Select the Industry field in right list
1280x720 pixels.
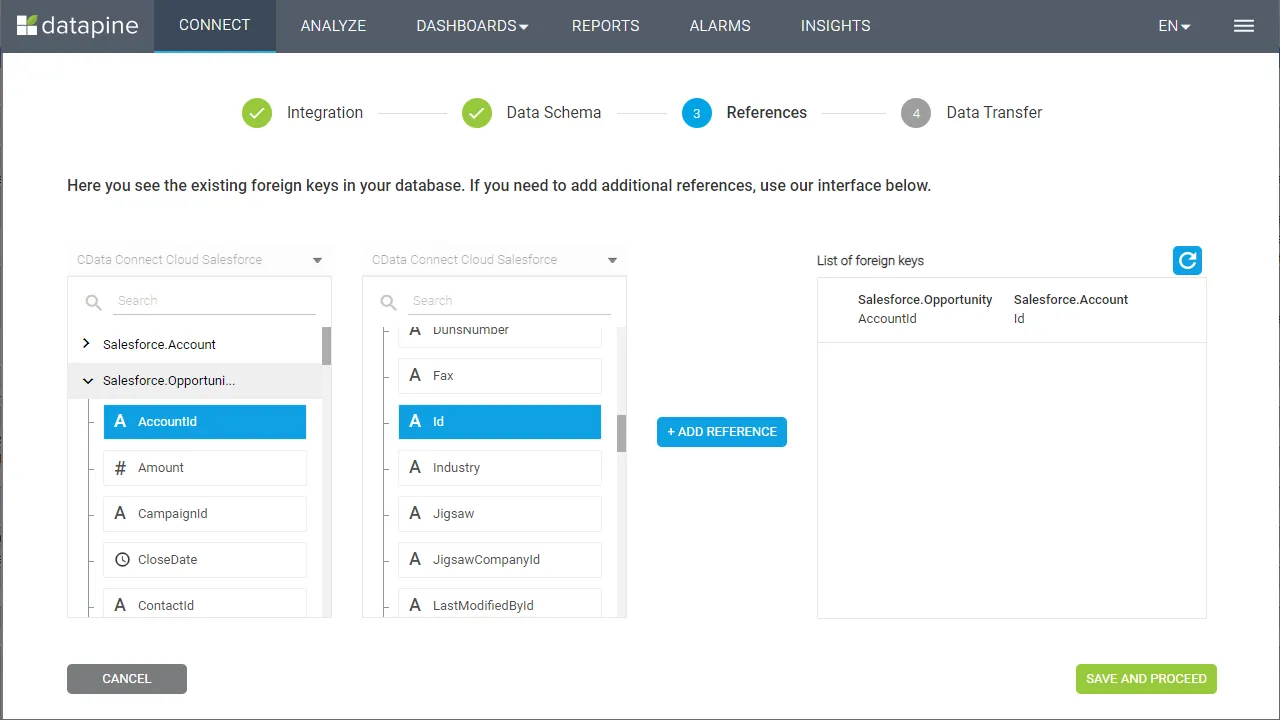(500, 468)
